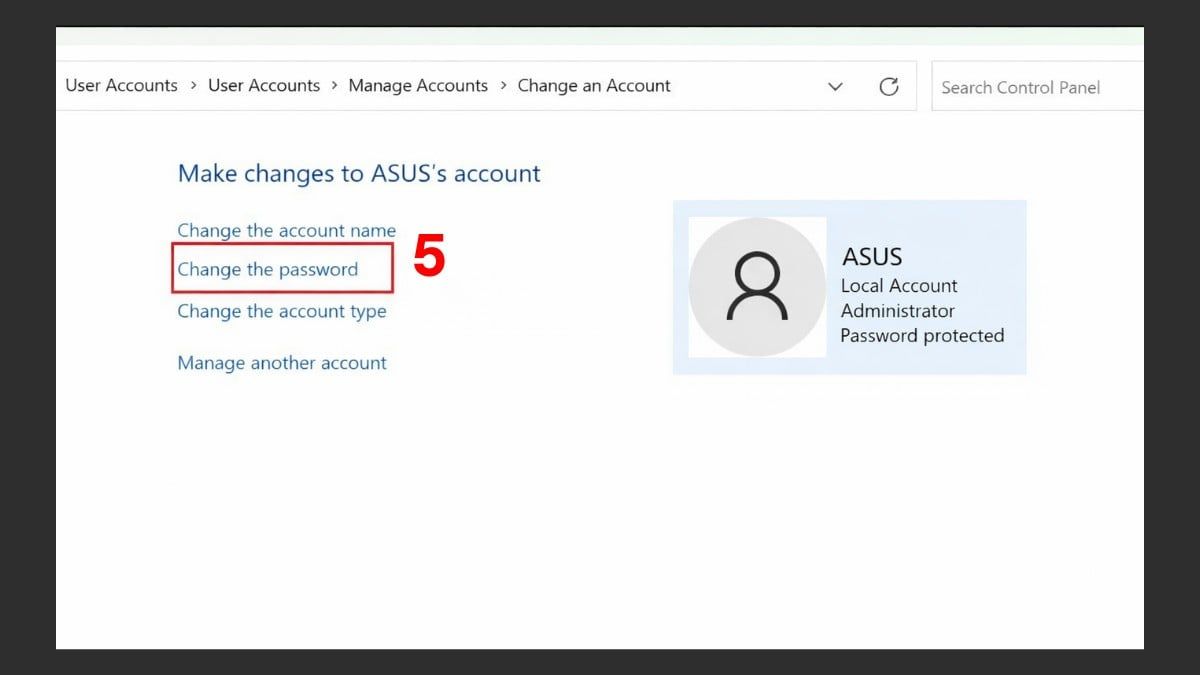Viewport: 1200px width, 675px height.
Task: Navigate to Manage Accounts via the breadcrumb
Action: 418,86
